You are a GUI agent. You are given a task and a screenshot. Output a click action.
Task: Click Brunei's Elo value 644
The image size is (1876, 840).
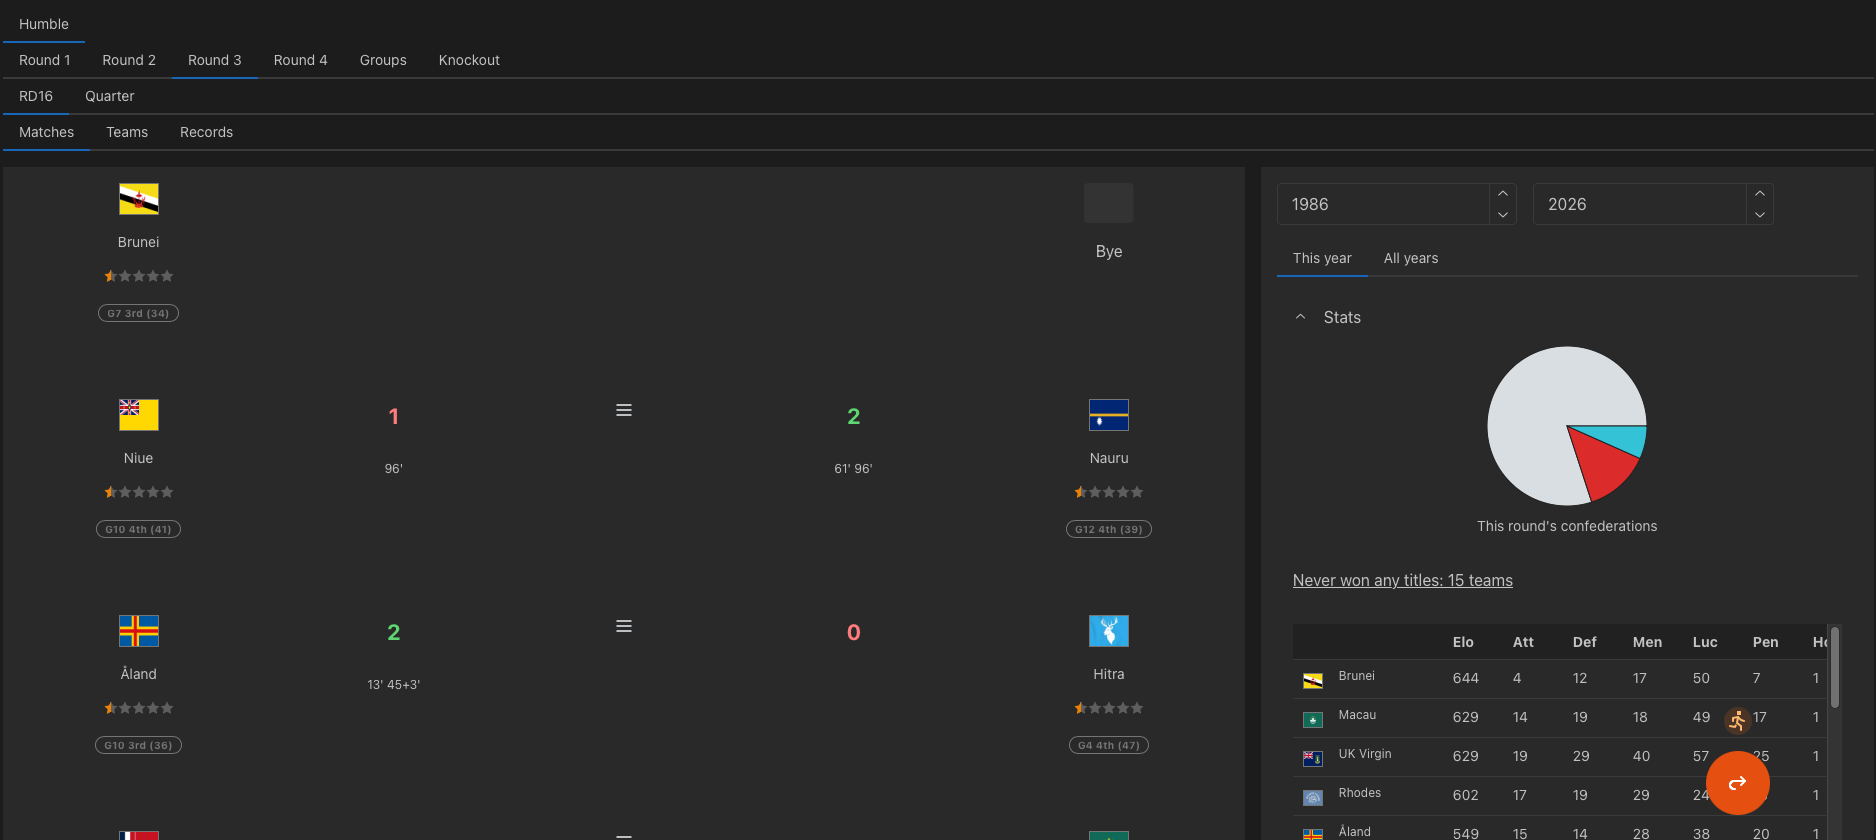point(1465,678)
